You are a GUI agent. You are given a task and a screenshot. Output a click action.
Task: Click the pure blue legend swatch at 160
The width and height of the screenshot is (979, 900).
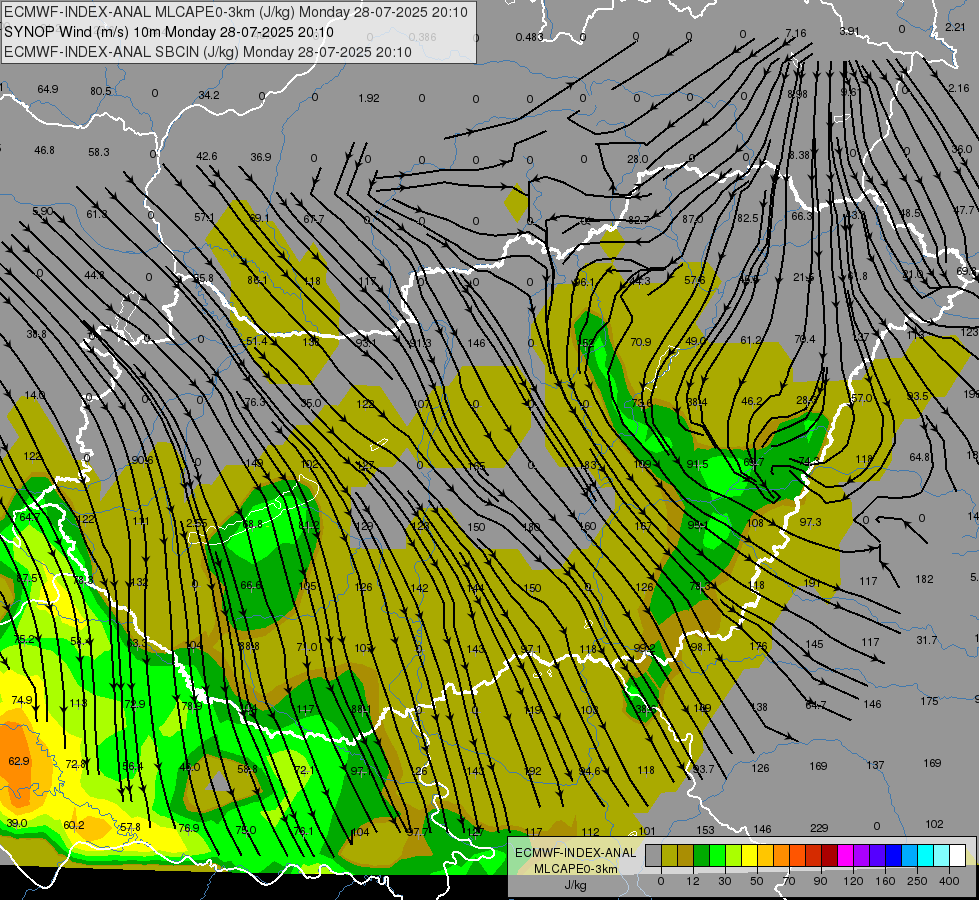[x=894, y=855]
